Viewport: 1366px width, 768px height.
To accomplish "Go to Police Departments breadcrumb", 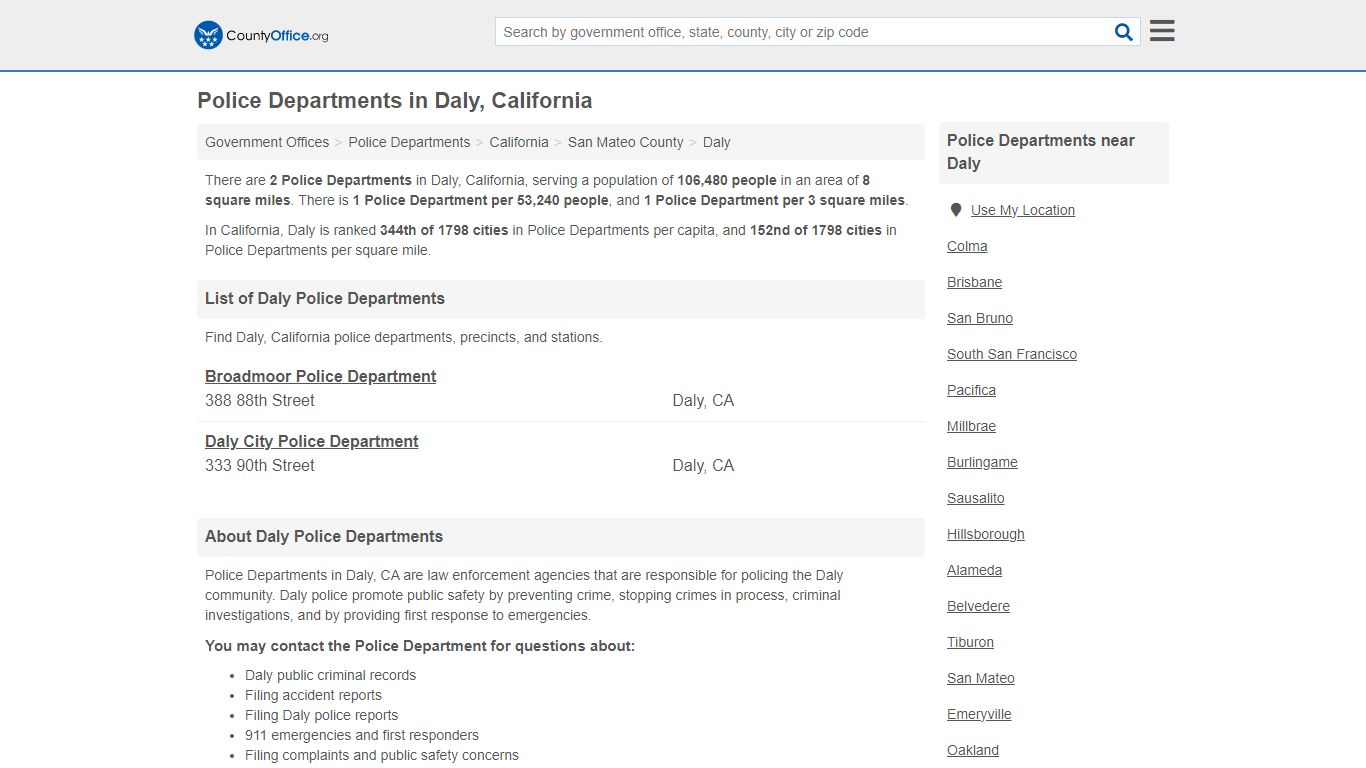I will [409, 142].
